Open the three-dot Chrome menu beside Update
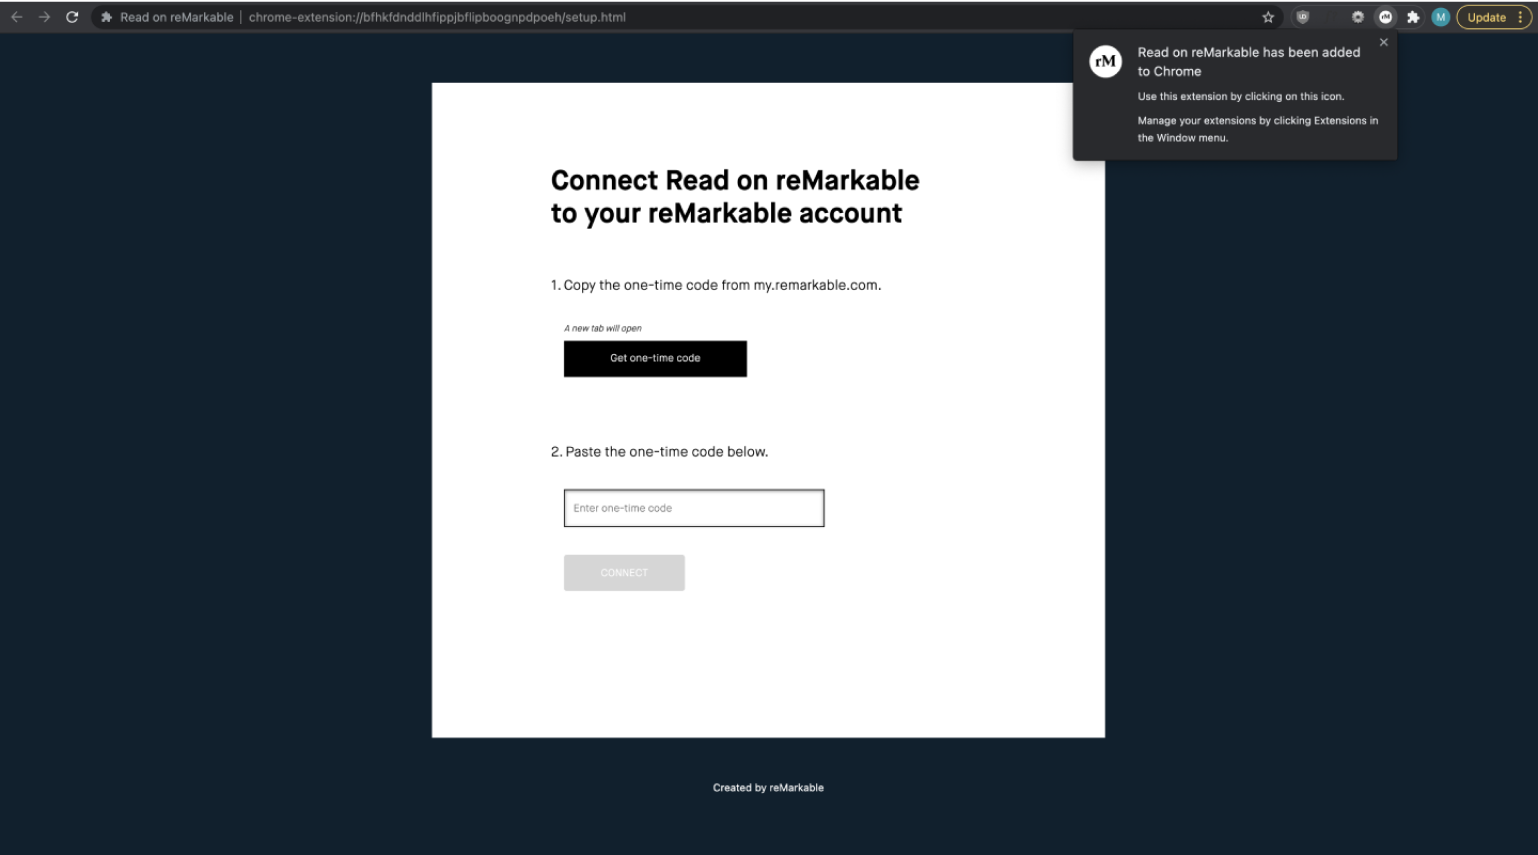Image resolution: width=1538 pixels, height=855 pixels. point(1518,17)
